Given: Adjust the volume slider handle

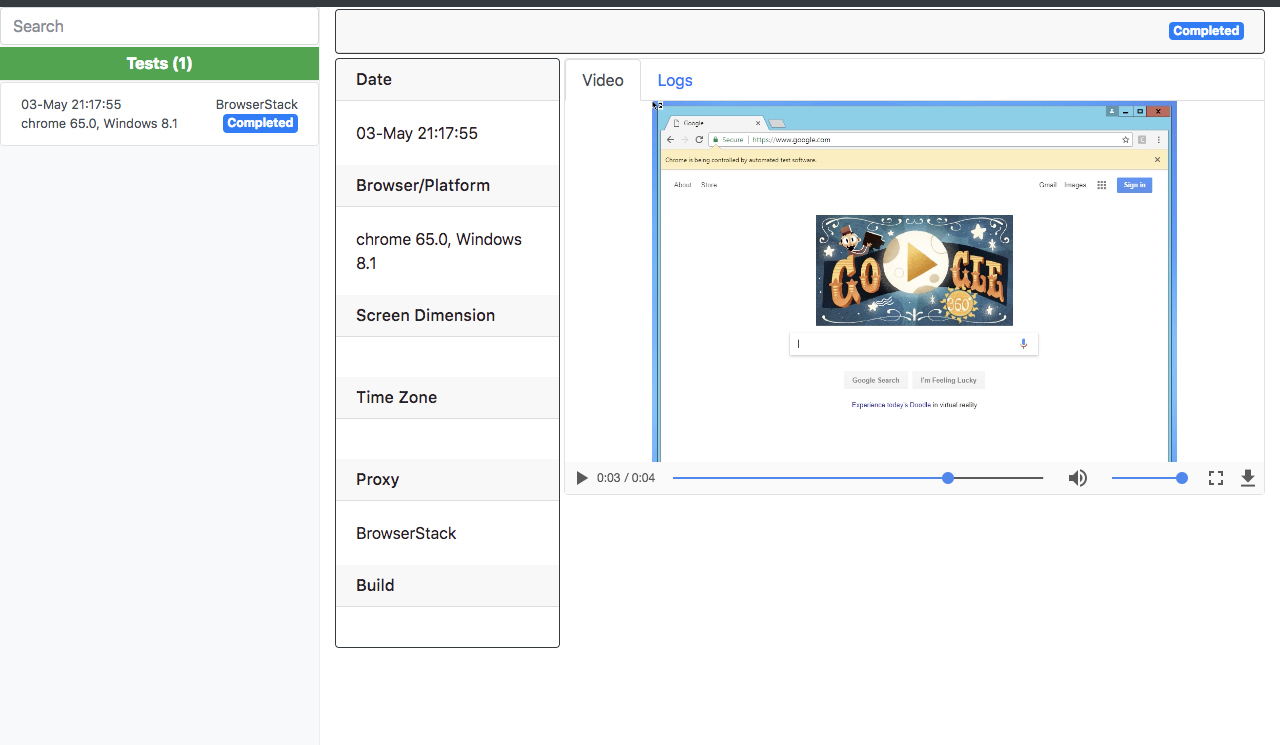Looking at the screenshot, I should point(1182,477).
